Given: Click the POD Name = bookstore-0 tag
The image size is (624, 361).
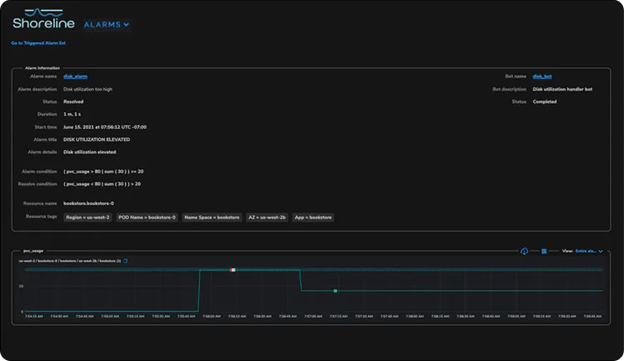Looking at the screenshot, I should [x=147, y=217].
